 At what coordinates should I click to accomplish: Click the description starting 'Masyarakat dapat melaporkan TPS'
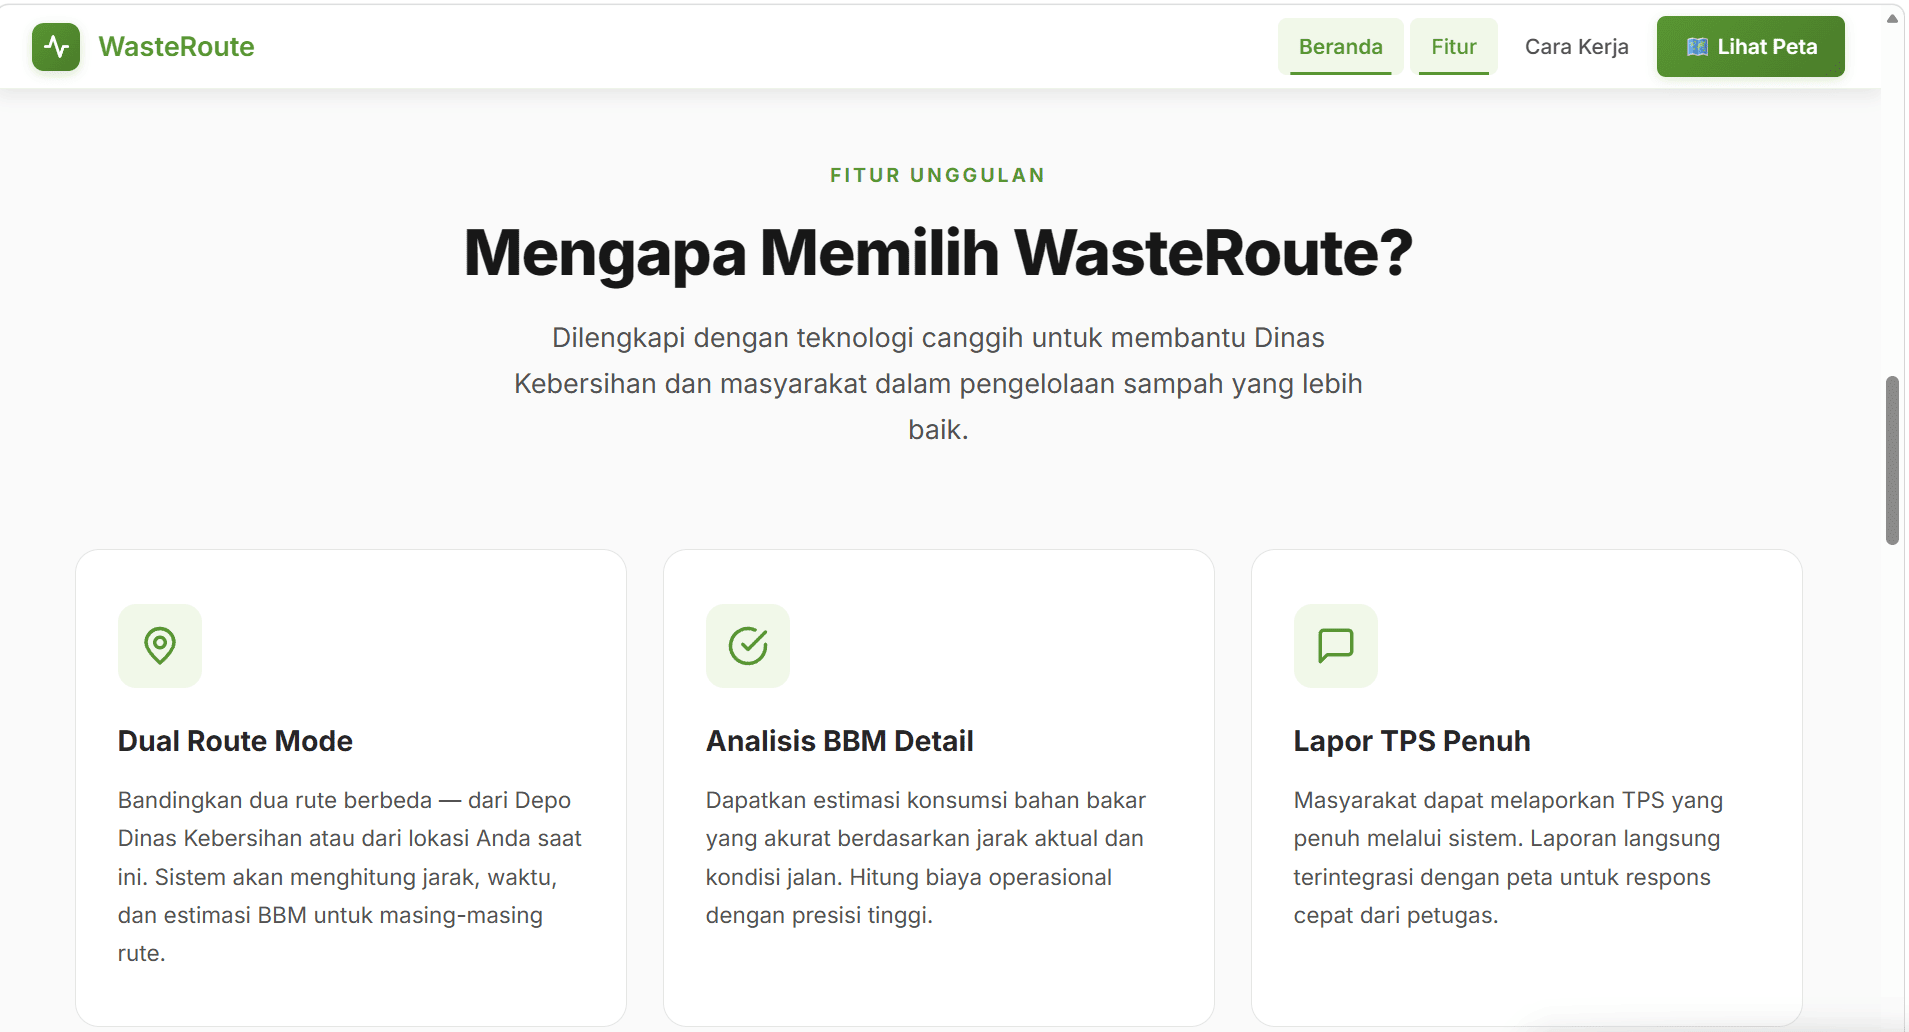(x=1508, y=858)
